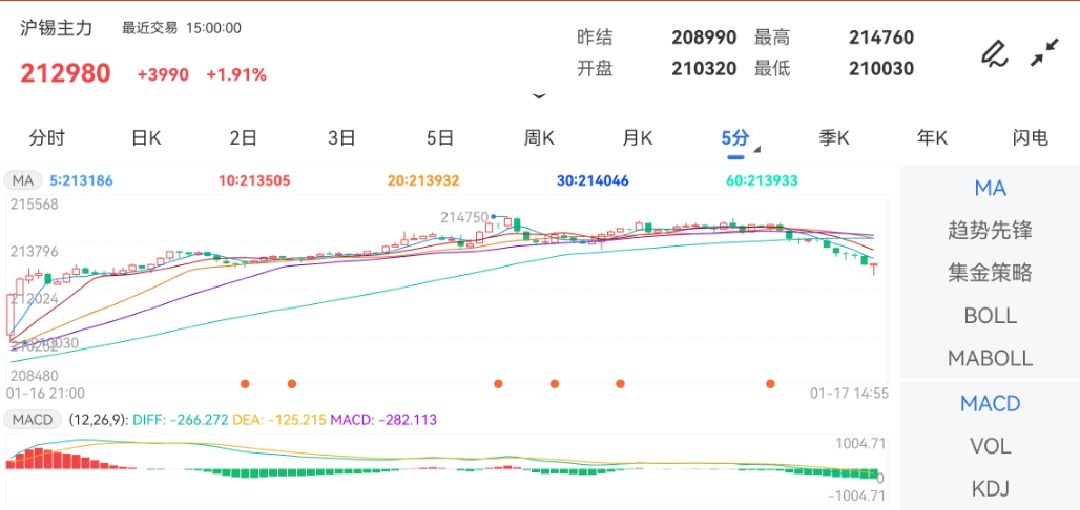Click the 最低 value 210030
1080x510 pixels.
coord(881,69)
